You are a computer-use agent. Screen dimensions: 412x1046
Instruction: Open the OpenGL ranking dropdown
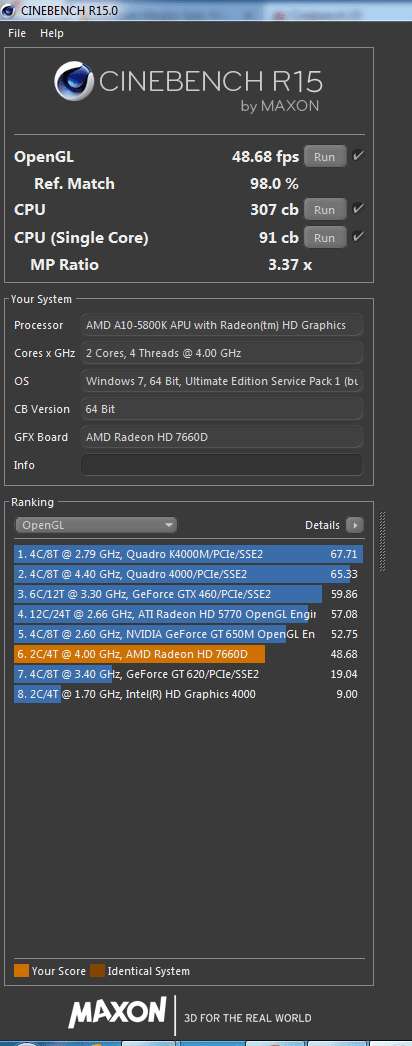pyautogui.click(x=95, y=525)
